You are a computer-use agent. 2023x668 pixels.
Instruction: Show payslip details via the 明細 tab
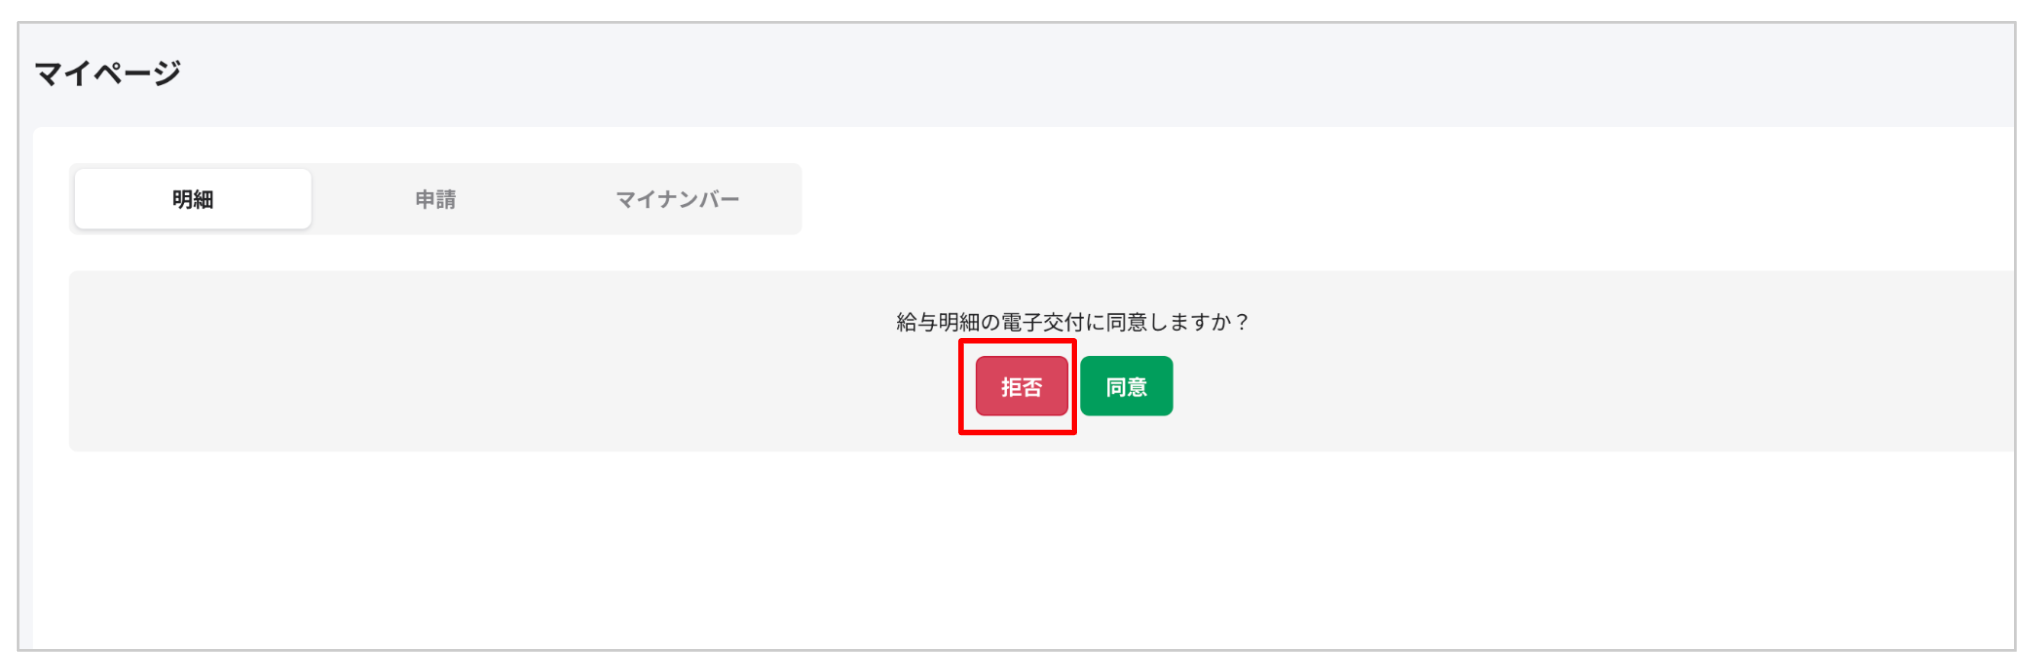click(193, 199)
